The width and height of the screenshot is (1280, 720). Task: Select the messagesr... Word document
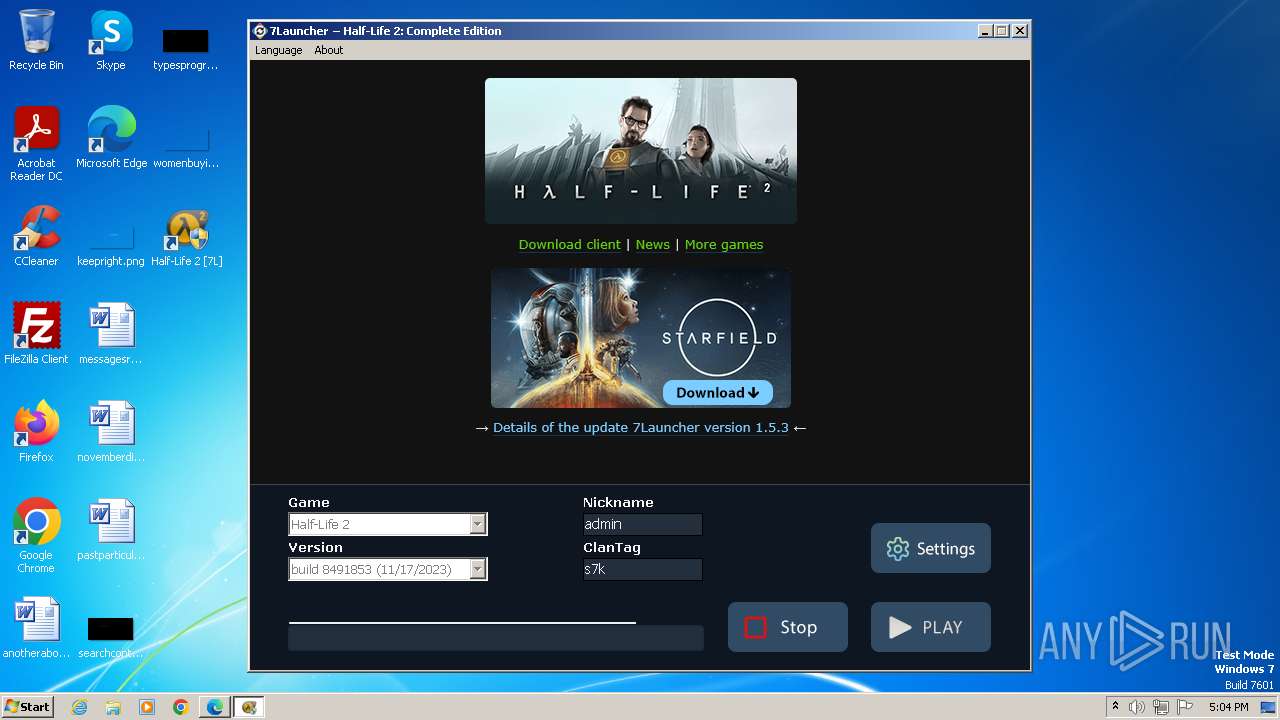tap(111, 334)
